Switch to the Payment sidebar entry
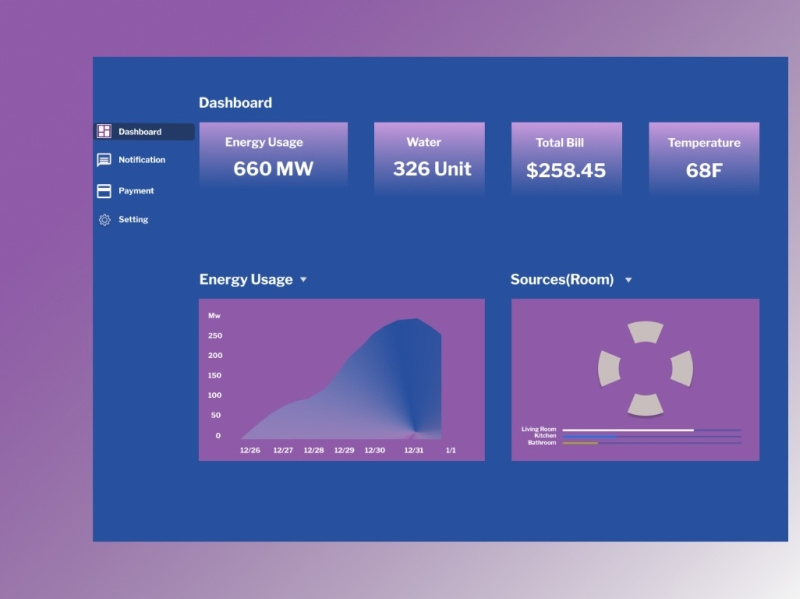Image resolution: width=800 pixels, height=599 pixels. 138,190
